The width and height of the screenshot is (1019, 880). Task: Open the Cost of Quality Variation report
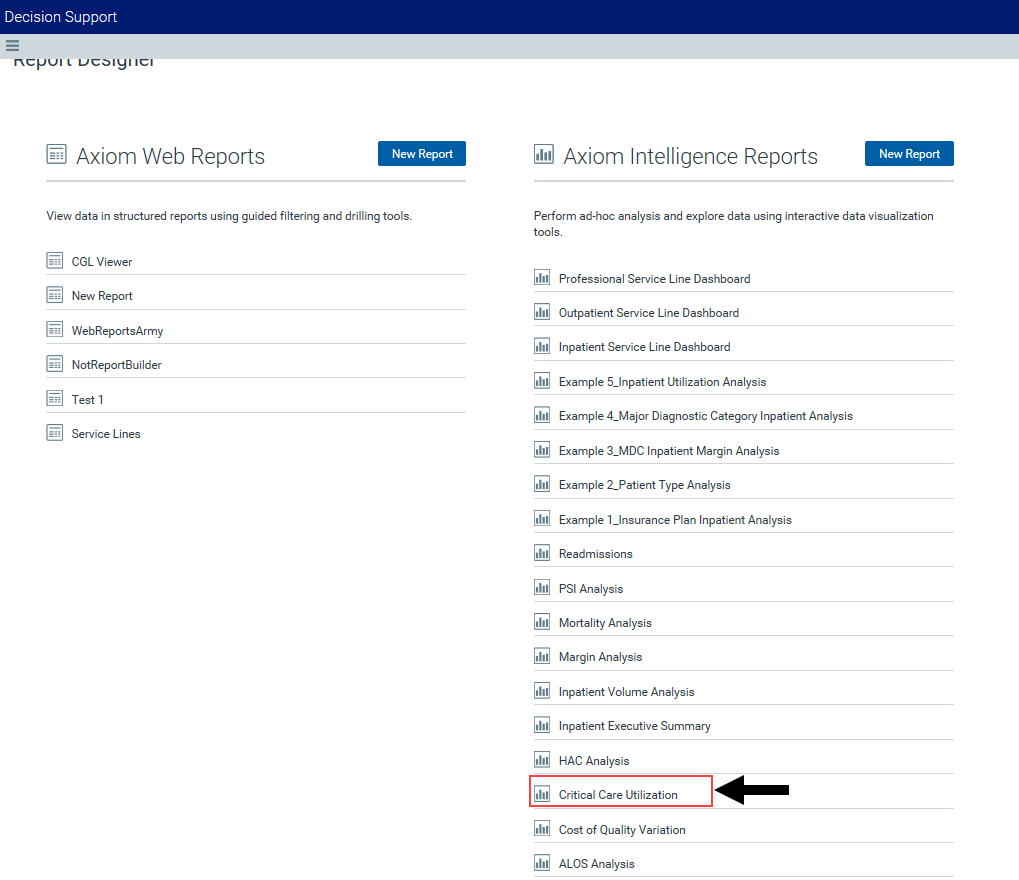coord(622,830)
